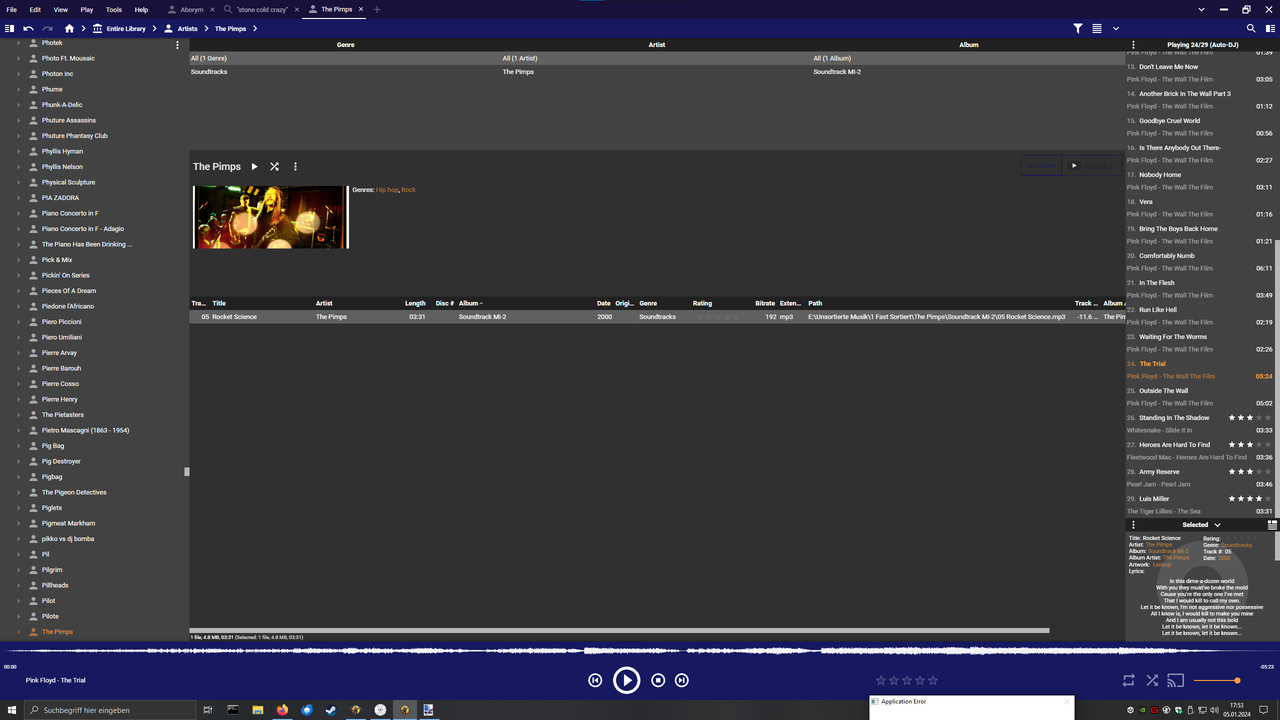The height and width of the screenshot is (720, 1280).
Task: Expand The Pimps tree node
Action: point(18,632)
